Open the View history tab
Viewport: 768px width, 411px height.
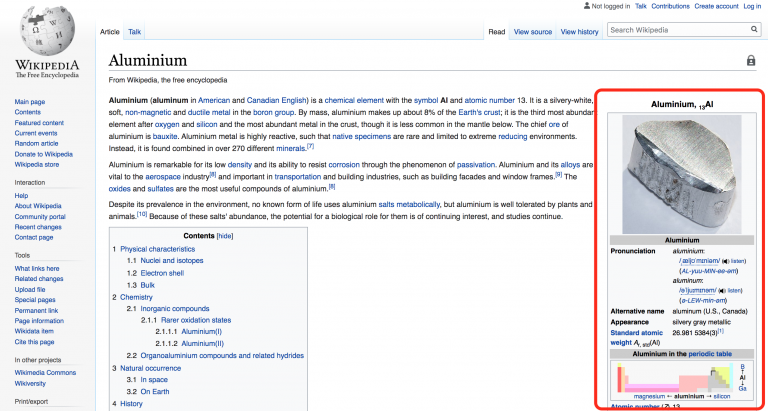pos(579,32)
